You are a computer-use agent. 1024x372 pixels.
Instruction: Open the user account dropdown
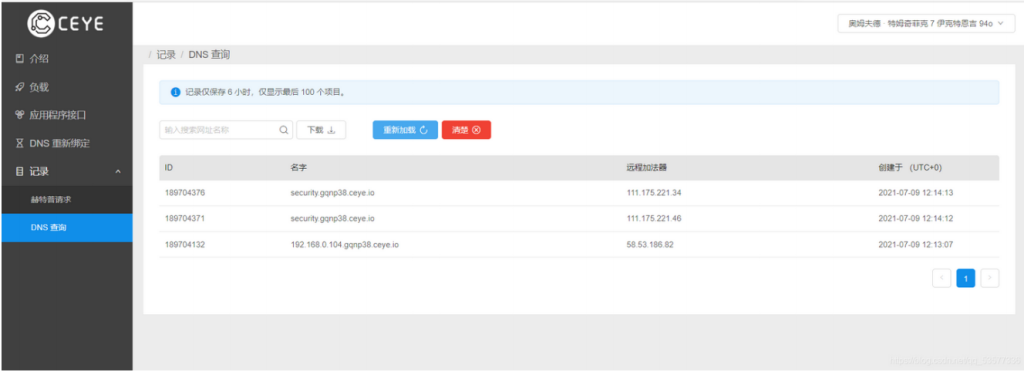(x=926, y=23)
